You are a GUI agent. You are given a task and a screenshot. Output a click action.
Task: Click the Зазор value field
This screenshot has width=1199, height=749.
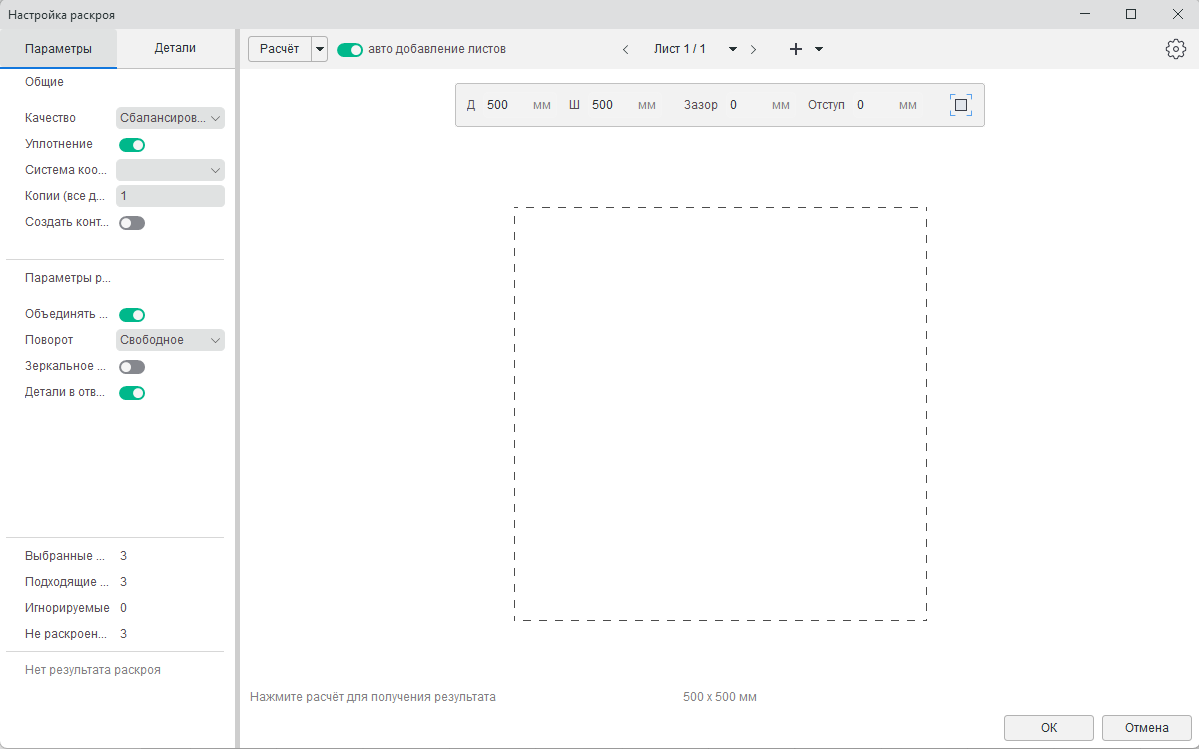tap(747, 105)
